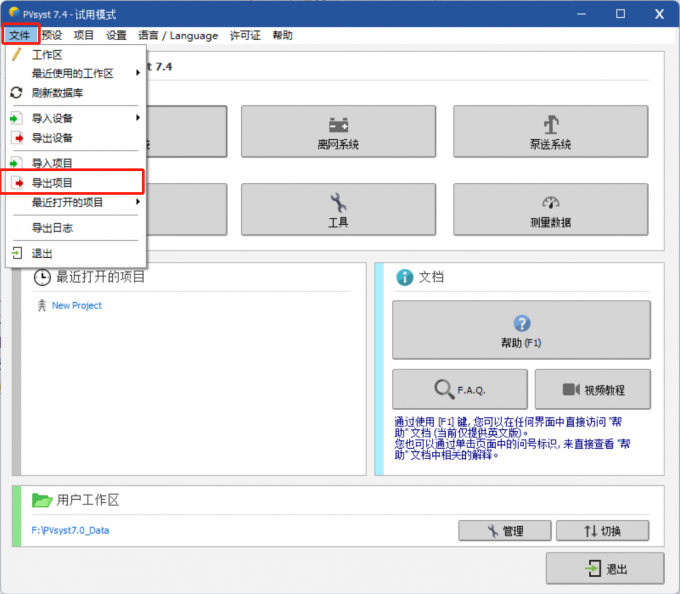Click the camera icon for 视频教程

click(571, 389)
